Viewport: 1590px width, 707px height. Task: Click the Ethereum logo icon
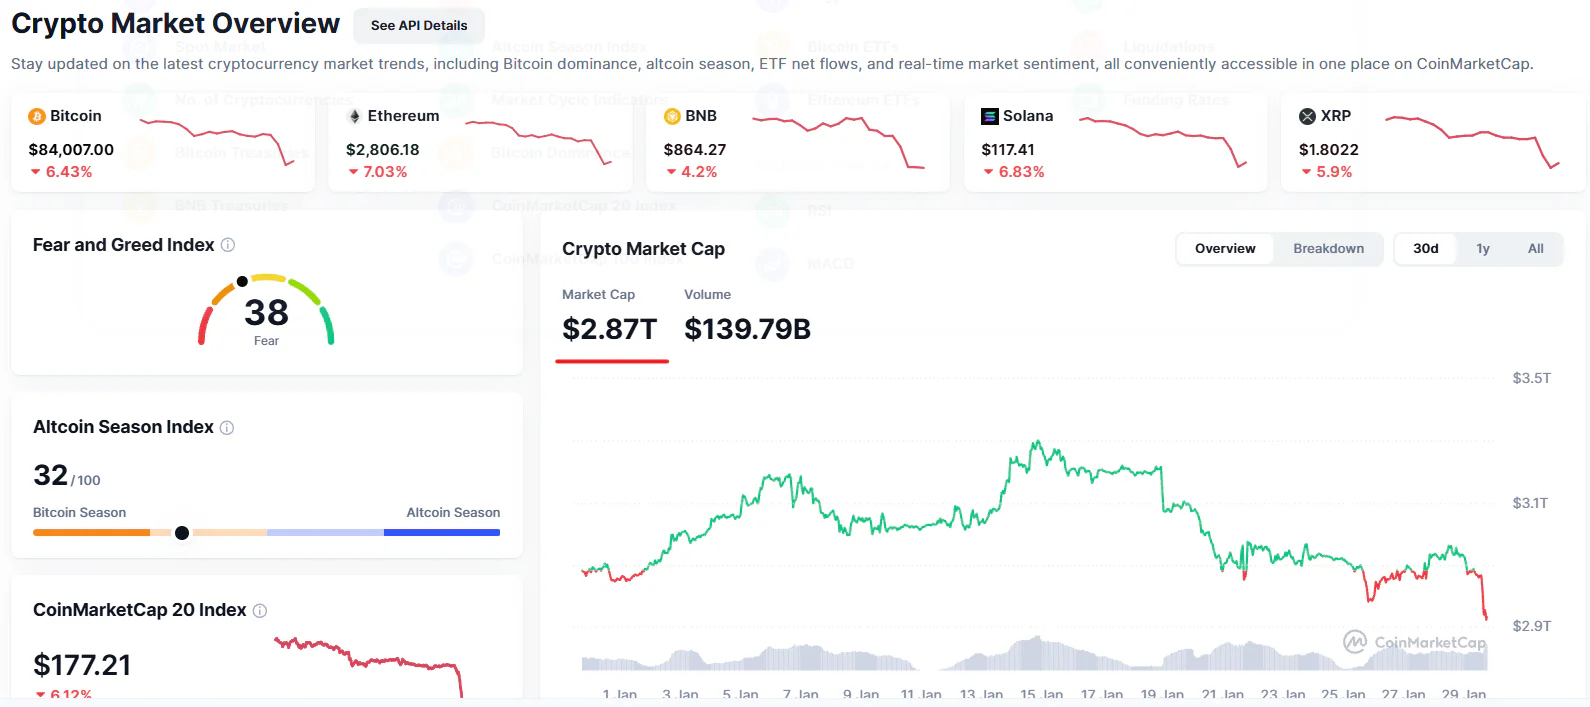(354, 116)
